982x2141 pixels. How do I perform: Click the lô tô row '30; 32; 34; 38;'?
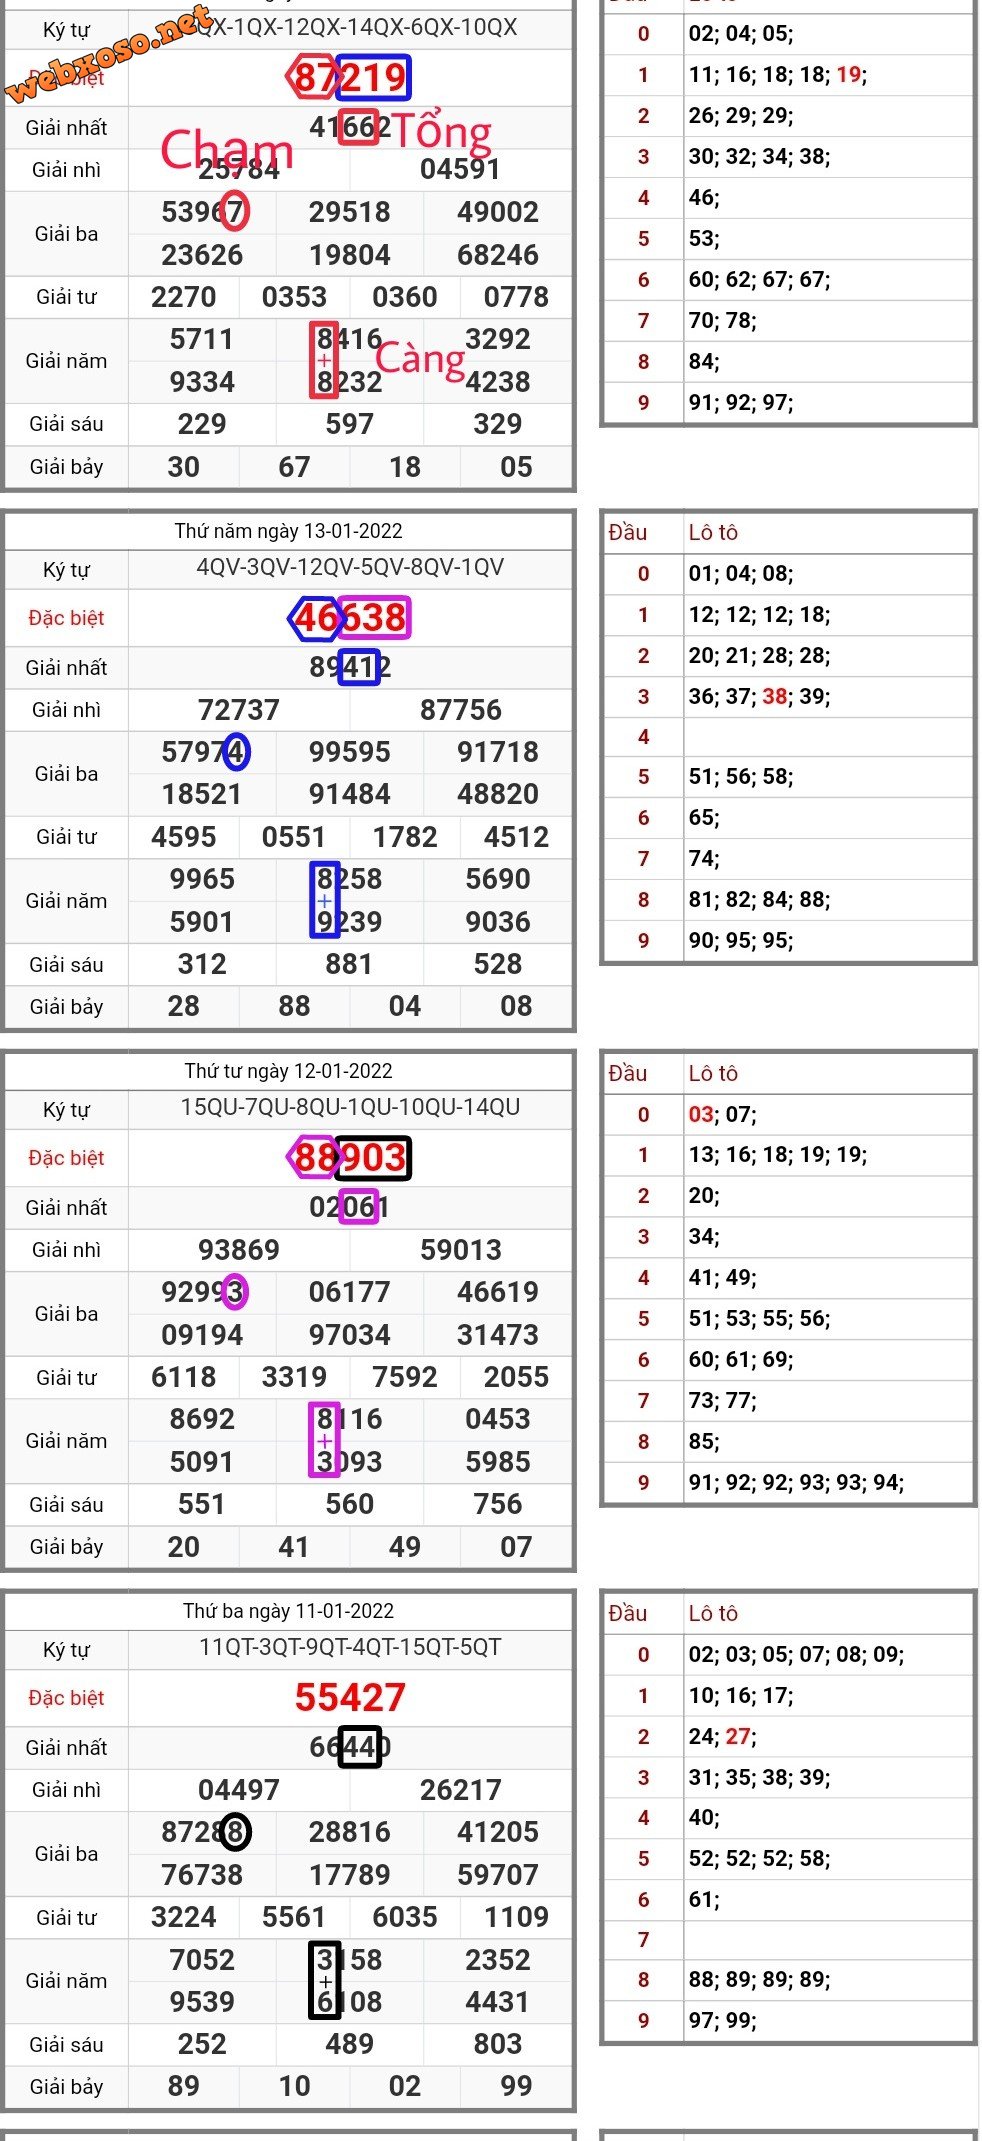(759, 157)
